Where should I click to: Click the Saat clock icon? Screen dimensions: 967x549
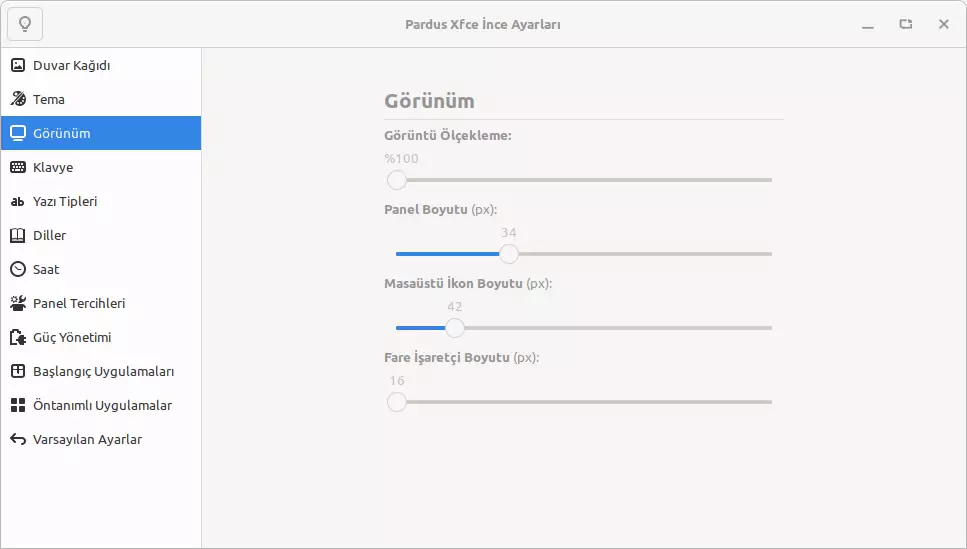click(x=18, y=269)
